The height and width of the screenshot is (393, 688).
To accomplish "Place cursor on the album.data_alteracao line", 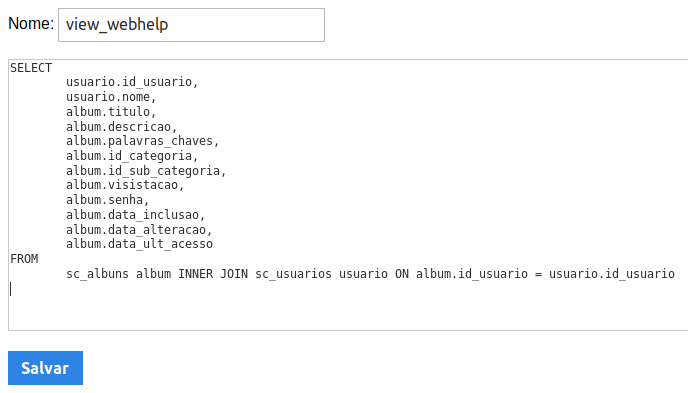I will coord(139,229).
